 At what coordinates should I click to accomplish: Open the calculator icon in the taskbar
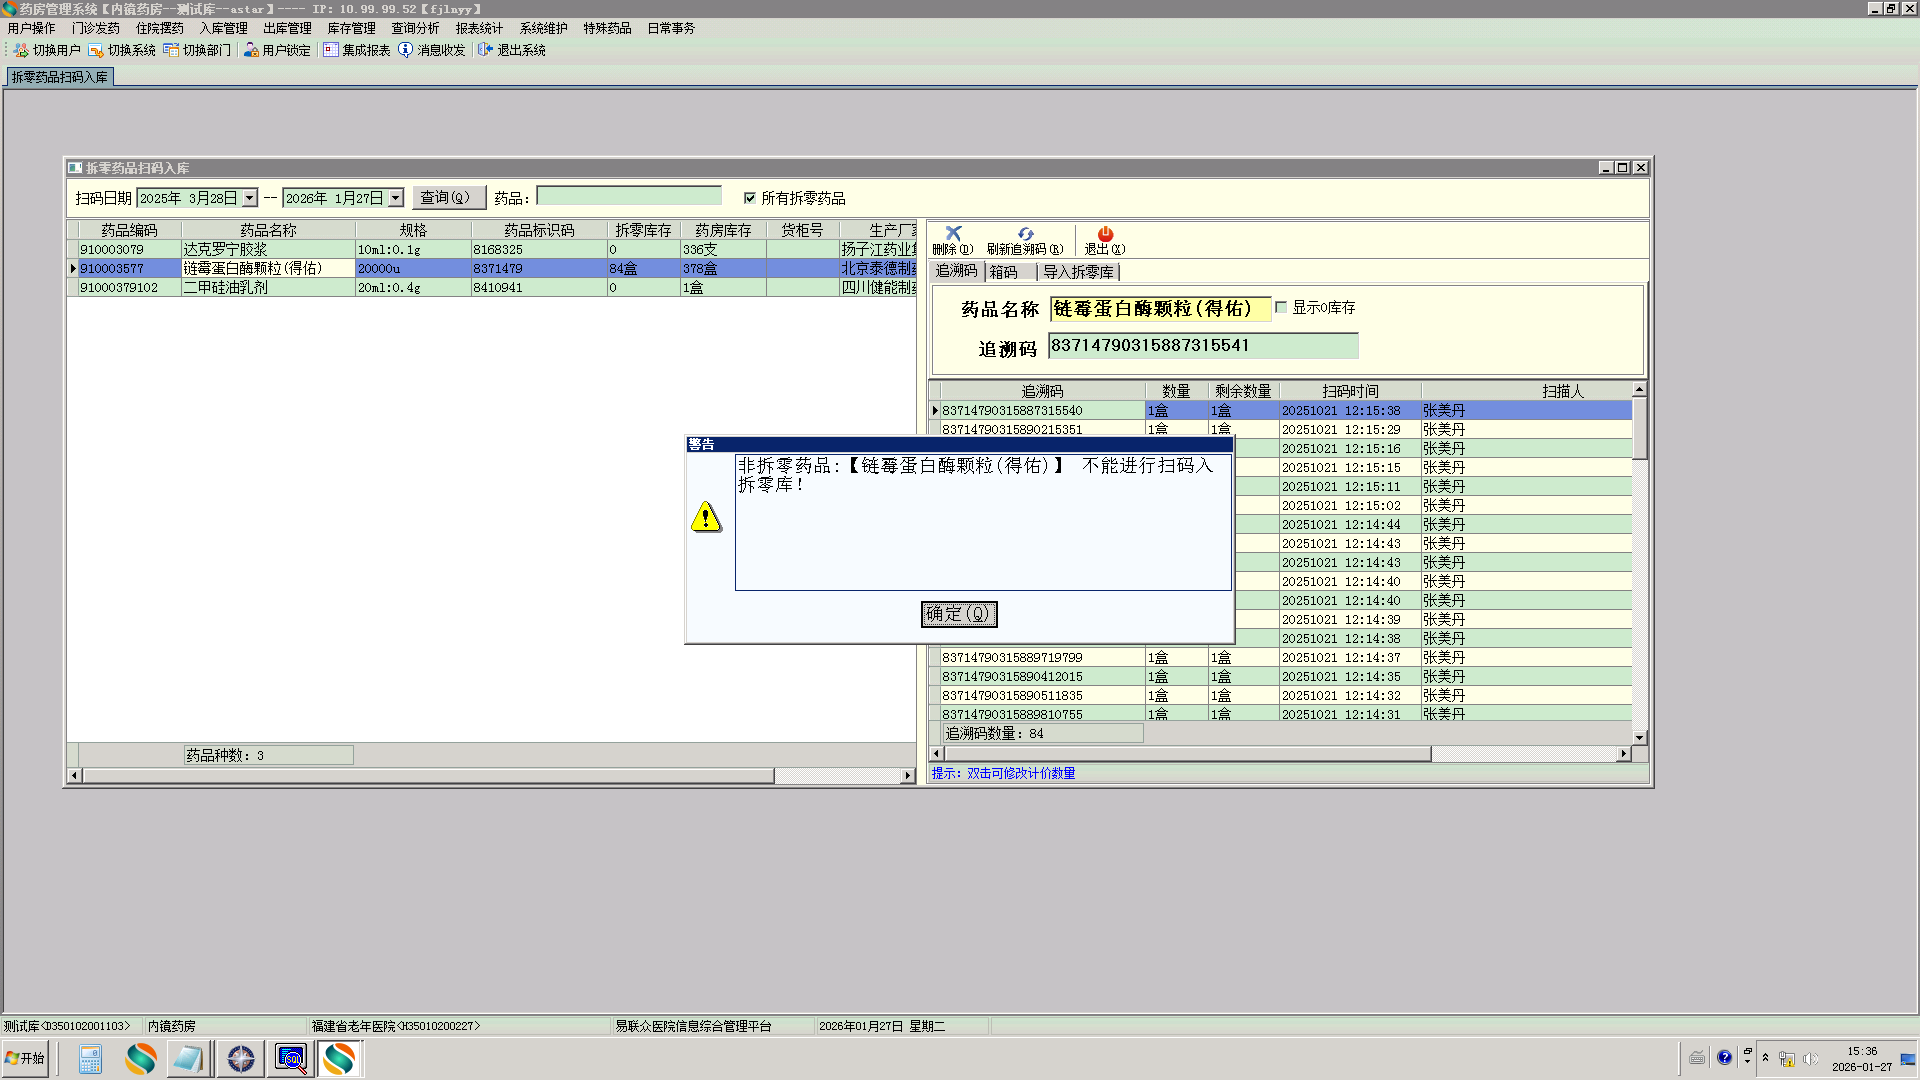click(90, 1059)
